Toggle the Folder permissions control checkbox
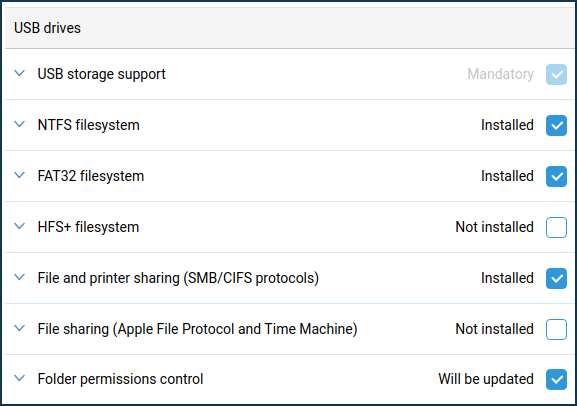 click(556, 379)
